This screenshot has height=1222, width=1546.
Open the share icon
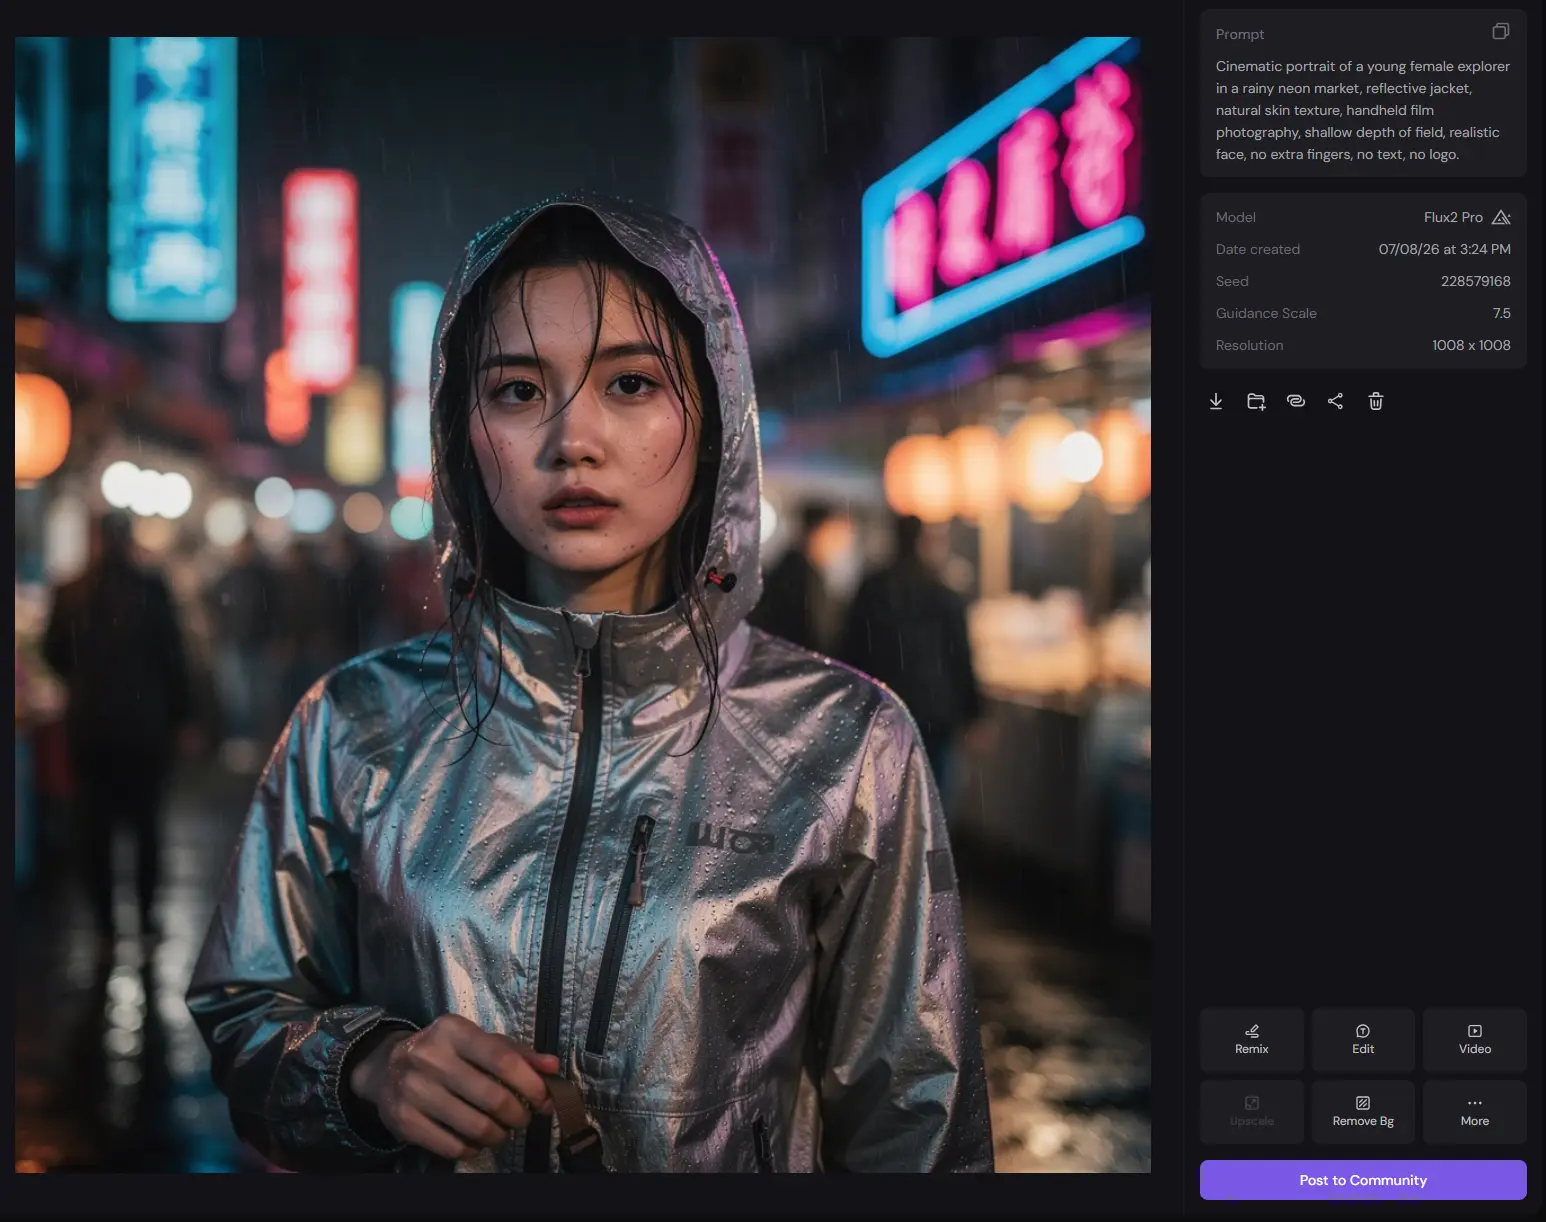click(1336, 401)
